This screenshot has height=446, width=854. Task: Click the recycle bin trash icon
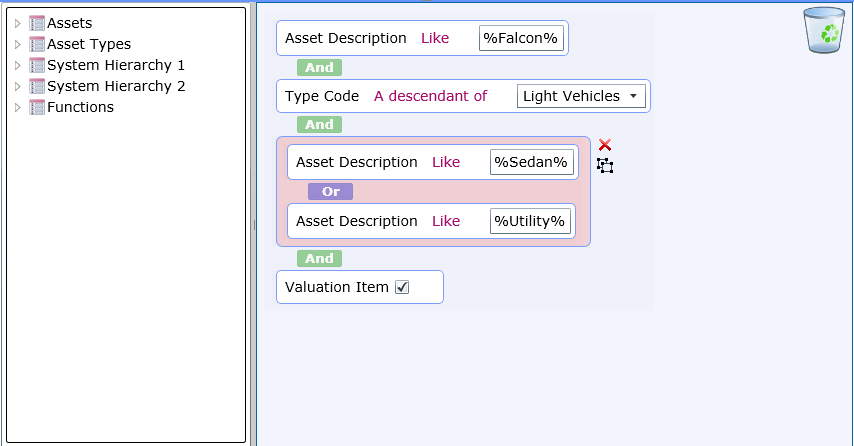[x=824, y=30]
